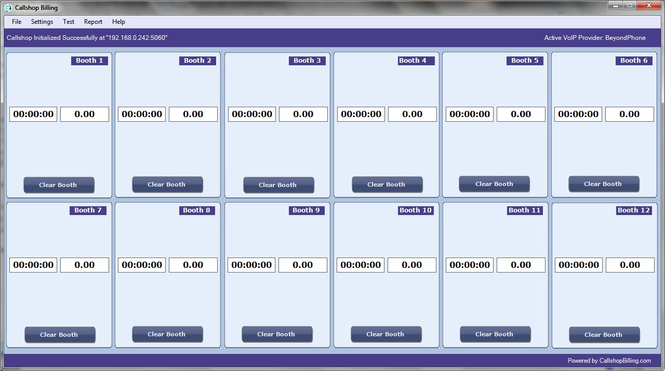Image resolution: width=665 pixels, height=371 pixels.
Task: Click Booth 5 cost amount field
Action: pos(521,114)
